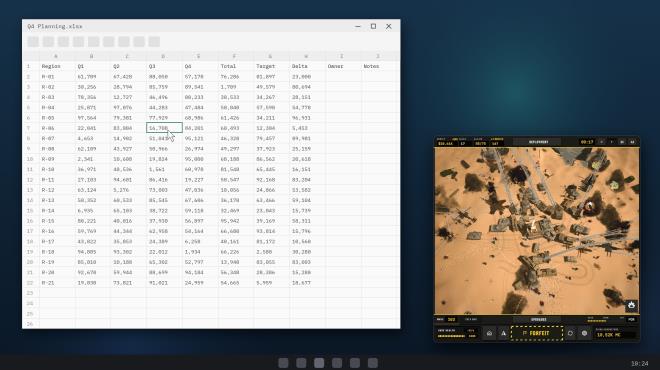The image size is (660, 370).
Task: Click the health bar at game bottom left
Action: click(x=451, y=336)
